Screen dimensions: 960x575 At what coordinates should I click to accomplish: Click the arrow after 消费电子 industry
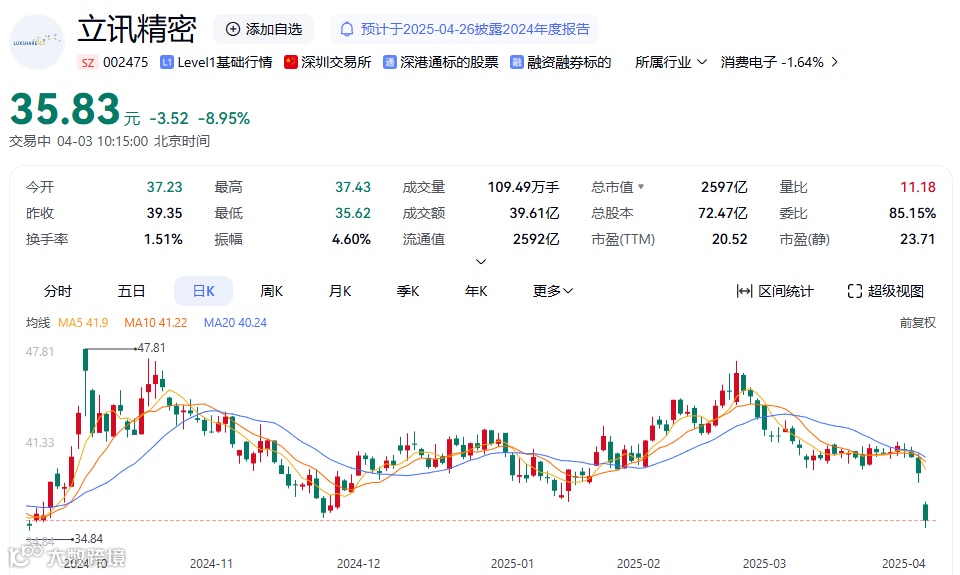(x=834, y=62)
